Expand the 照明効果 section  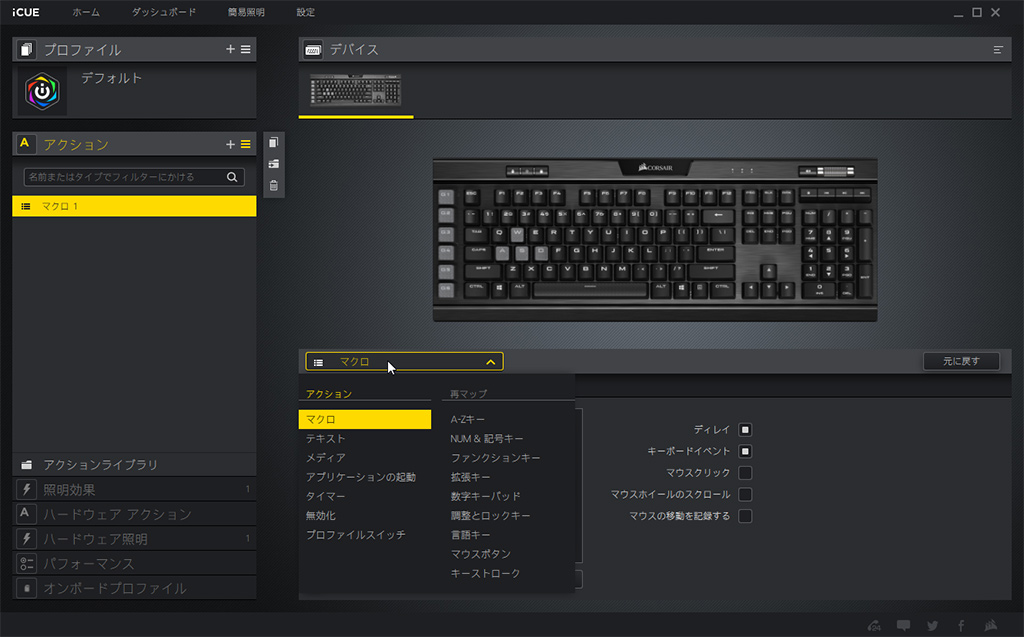point(134,489)
